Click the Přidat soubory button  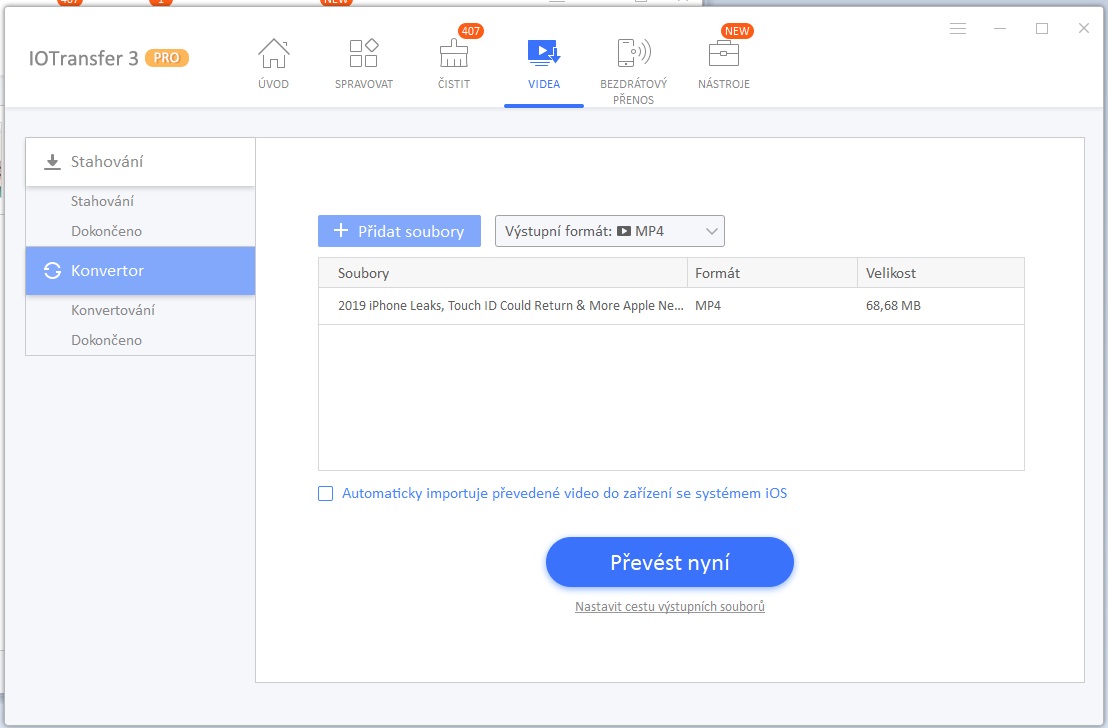[399, 231]
